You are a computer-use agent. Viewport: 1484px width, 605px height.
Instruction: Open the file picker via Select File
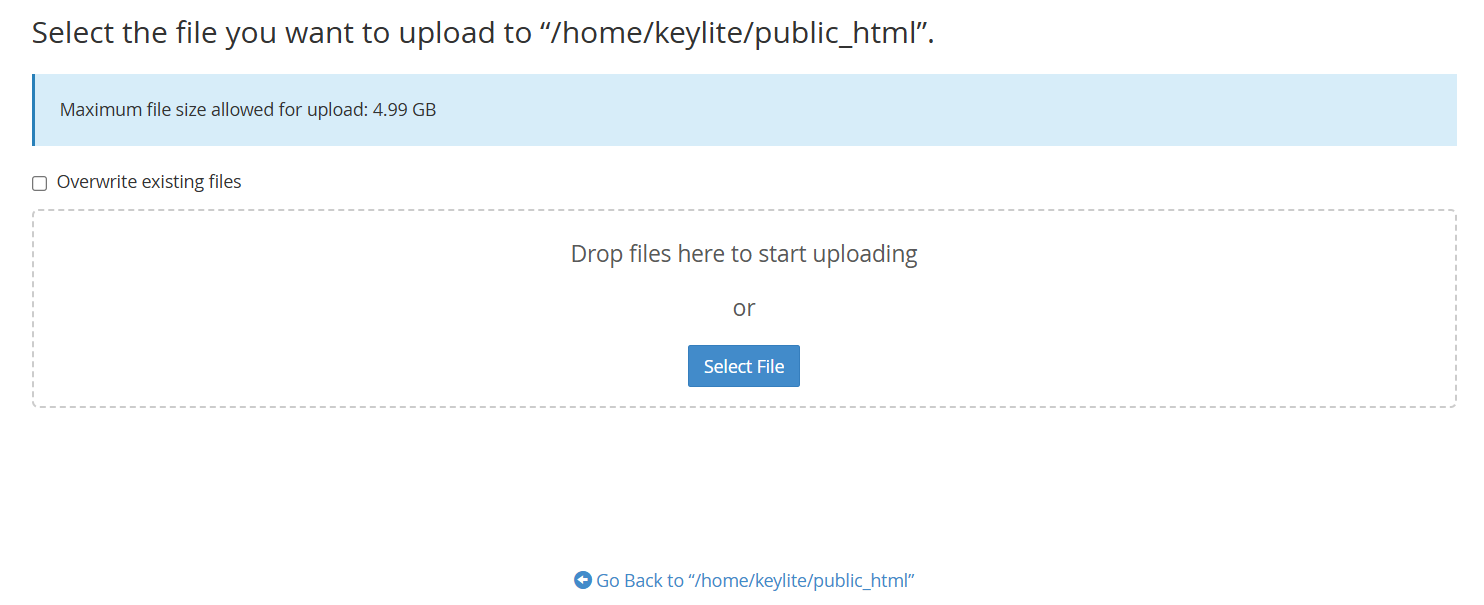tap(744, 366)
